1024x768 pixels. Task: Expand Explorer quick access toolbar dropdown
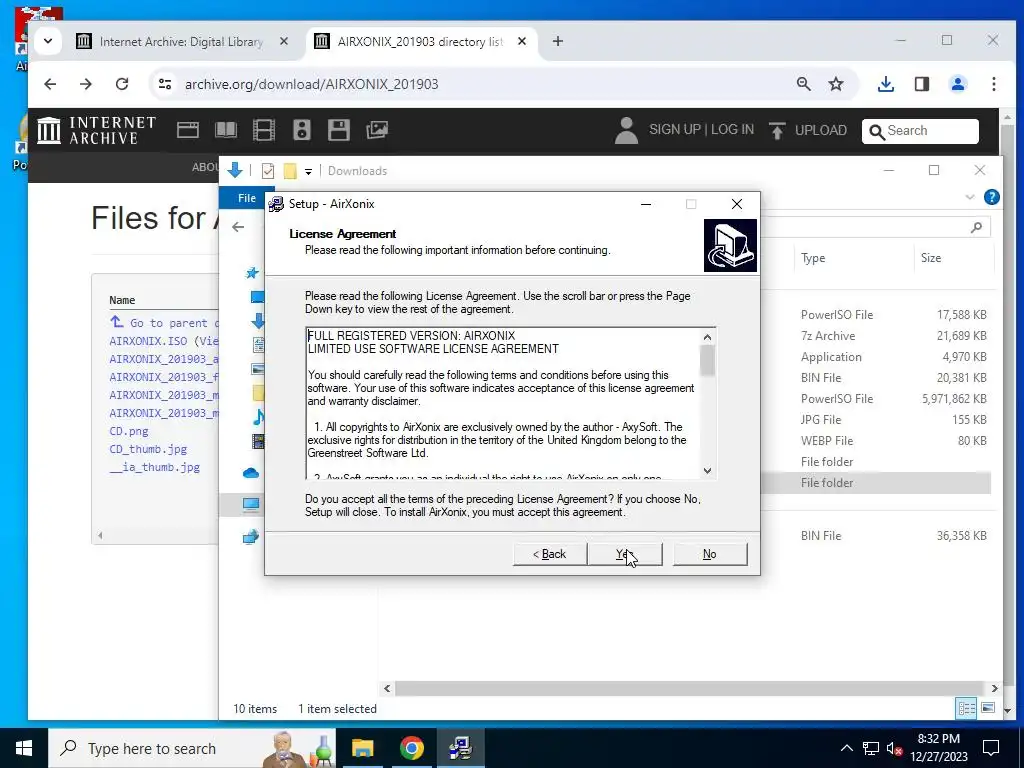308,172
